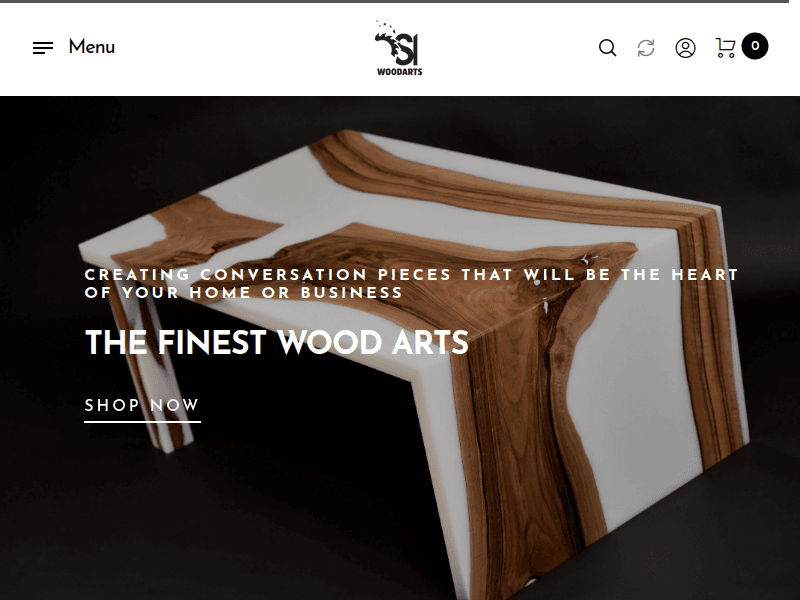Click the compare arrows icon
800x600 pixels.
click(x=646, y=48)
